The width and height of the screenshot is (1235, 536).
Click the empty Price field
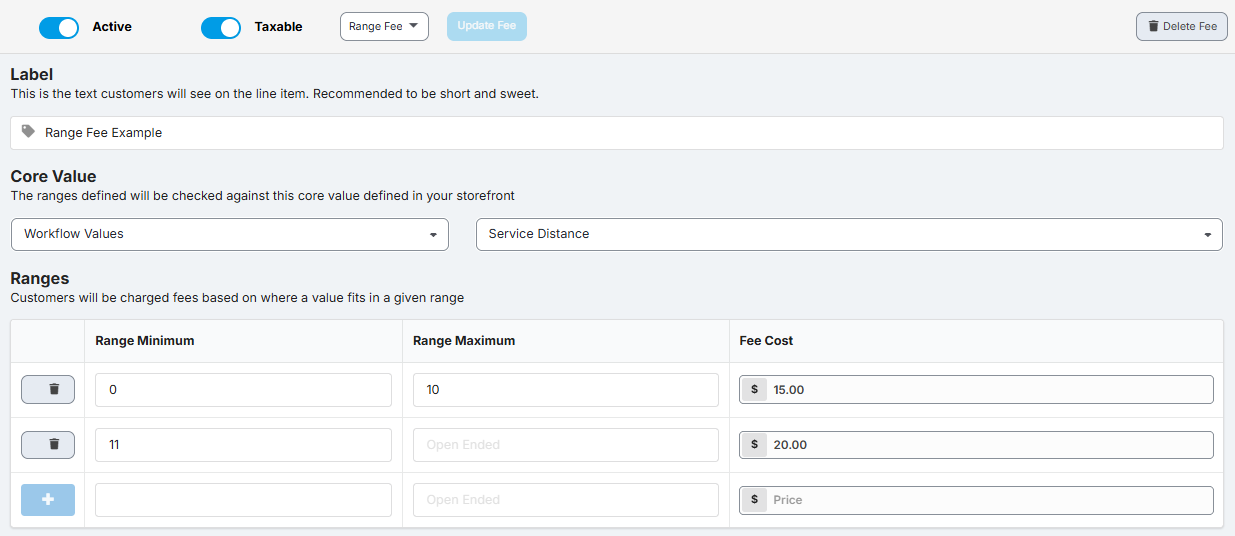pyautogui.click(x=976, y=500)
